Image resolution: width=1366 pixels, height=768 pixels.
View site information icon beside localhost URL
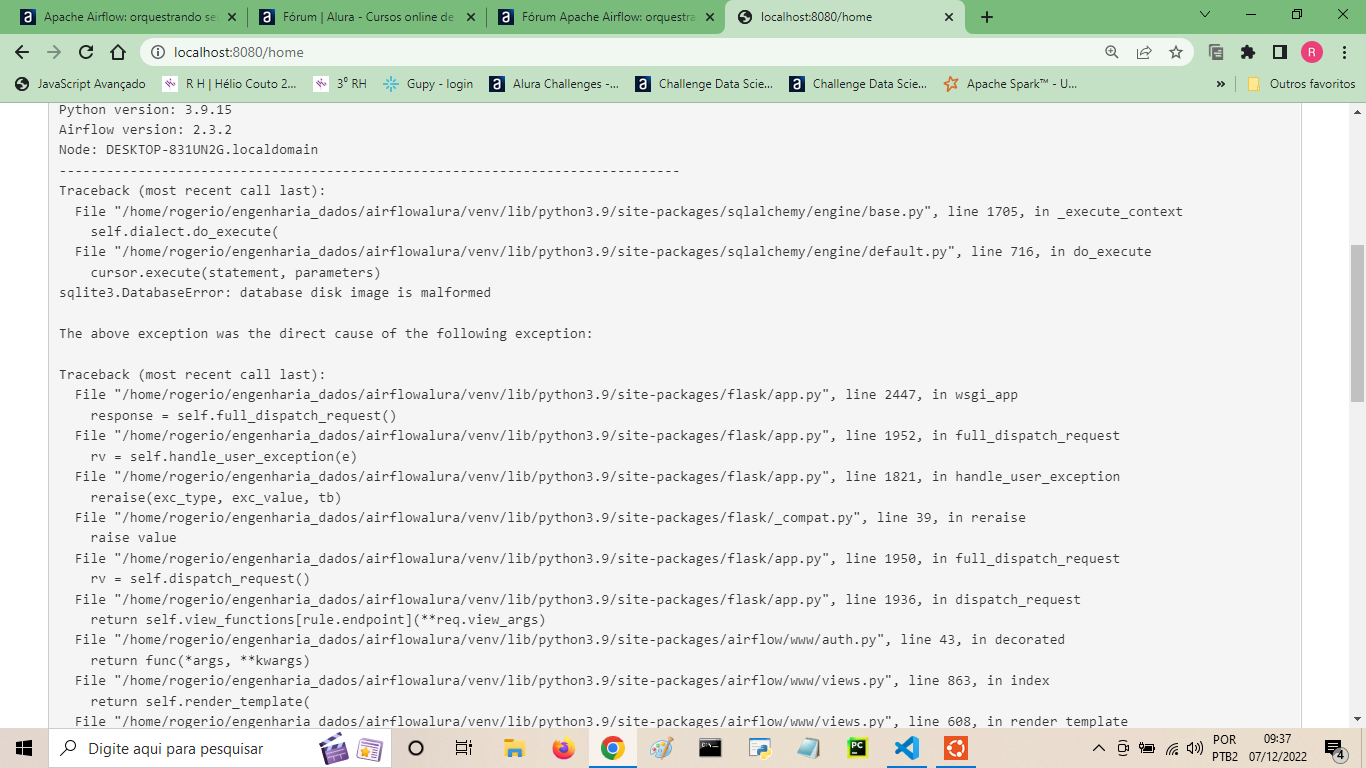(x=158, y=52)
